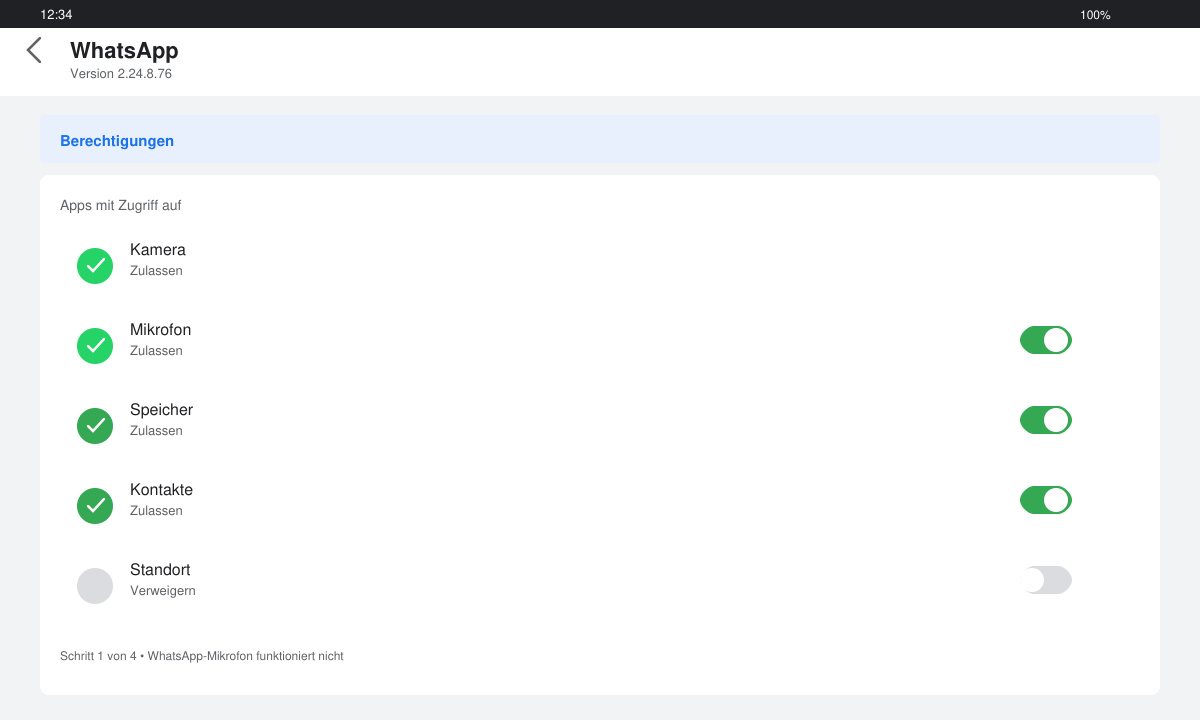Select the Standort permission label
Screen dimensions: 1200x720
(x=160, y=570)
